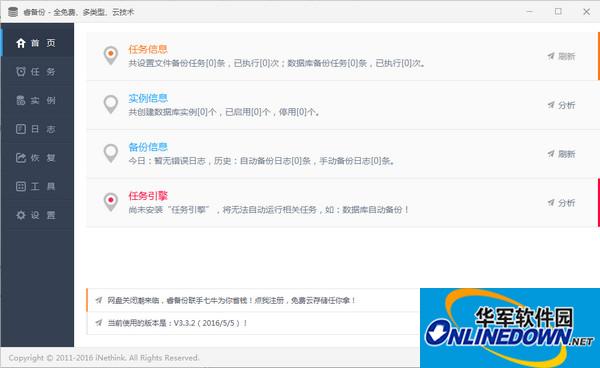Open the 任务 tasks sidebar item

pos(37,72)
